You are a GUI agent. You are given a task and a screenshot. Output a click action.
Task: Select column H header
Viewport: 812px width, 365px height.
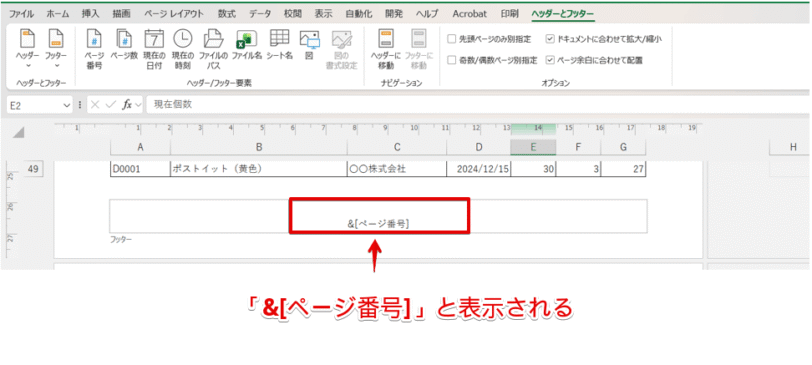click(793, 147)
